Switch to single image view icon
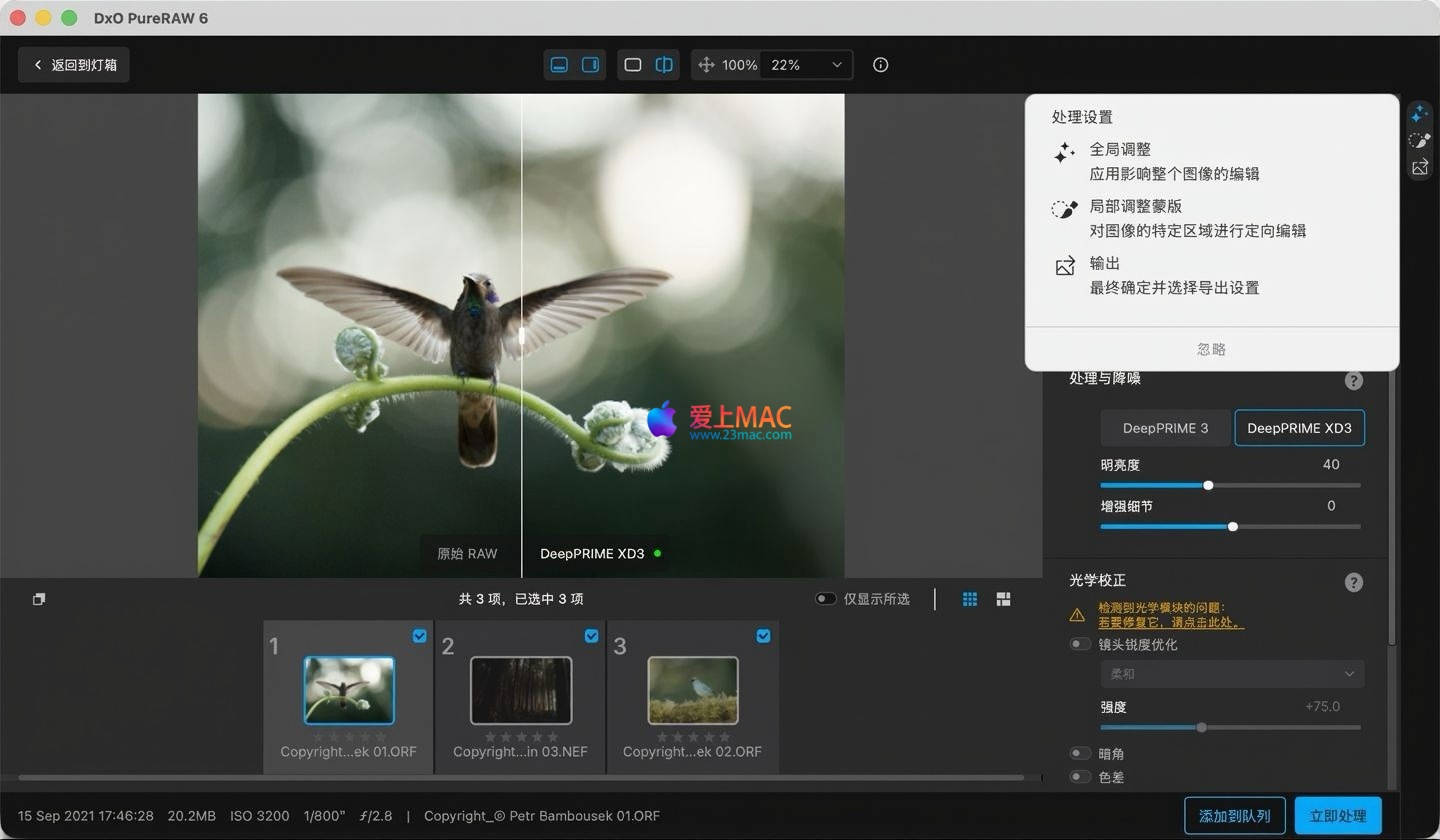This screenshot has height=840, width=1440. click(x=633, y=65)
